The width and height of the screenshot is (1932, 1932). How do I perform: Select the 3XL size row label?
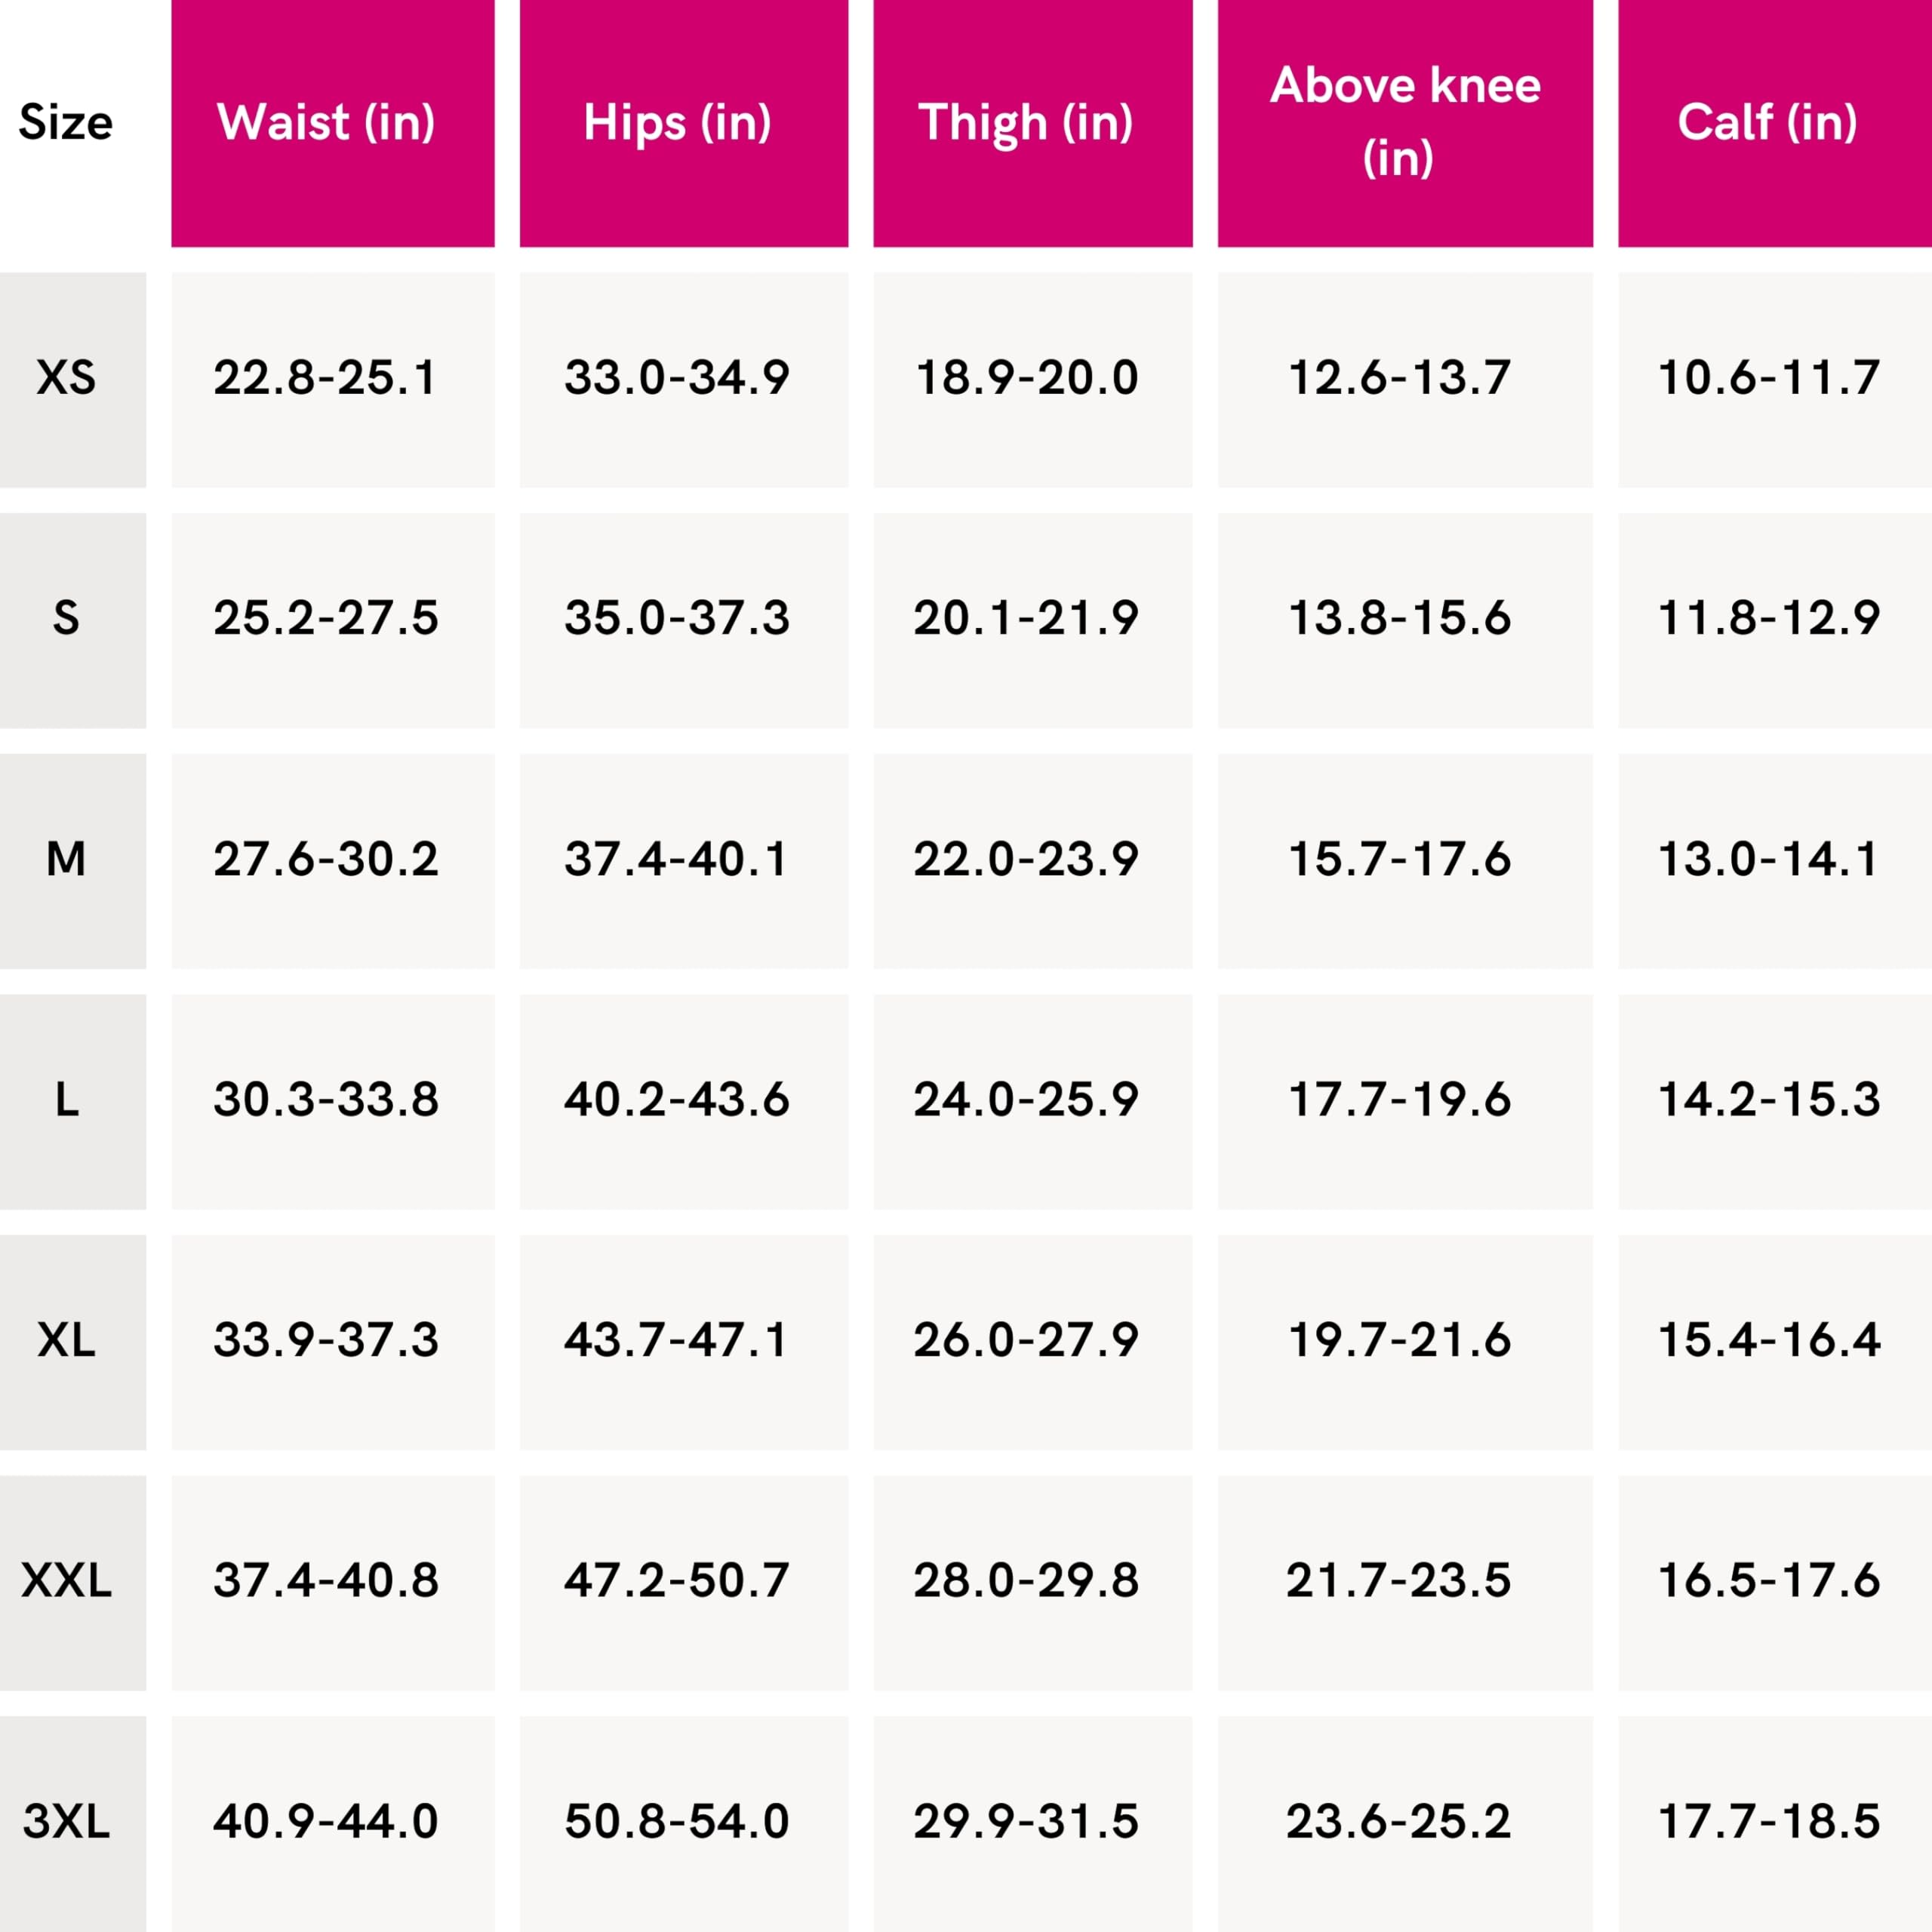click(x=73, y=1824)
